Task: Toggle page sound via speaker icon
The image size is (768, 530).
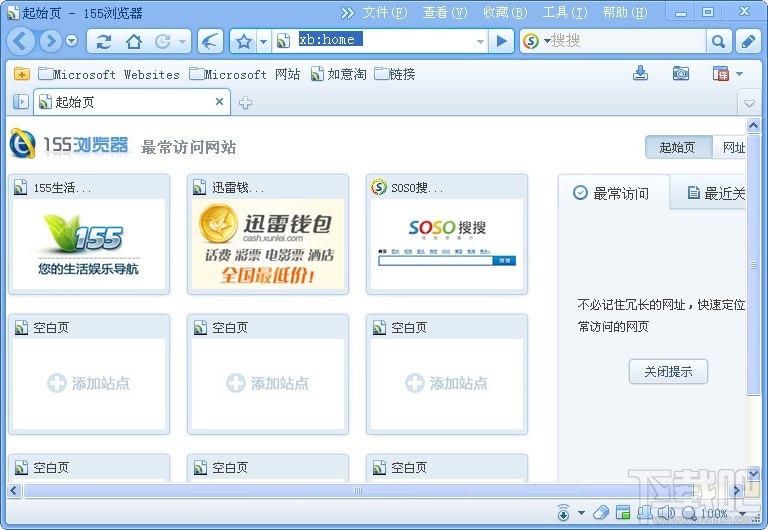Action: pos(666,512)
